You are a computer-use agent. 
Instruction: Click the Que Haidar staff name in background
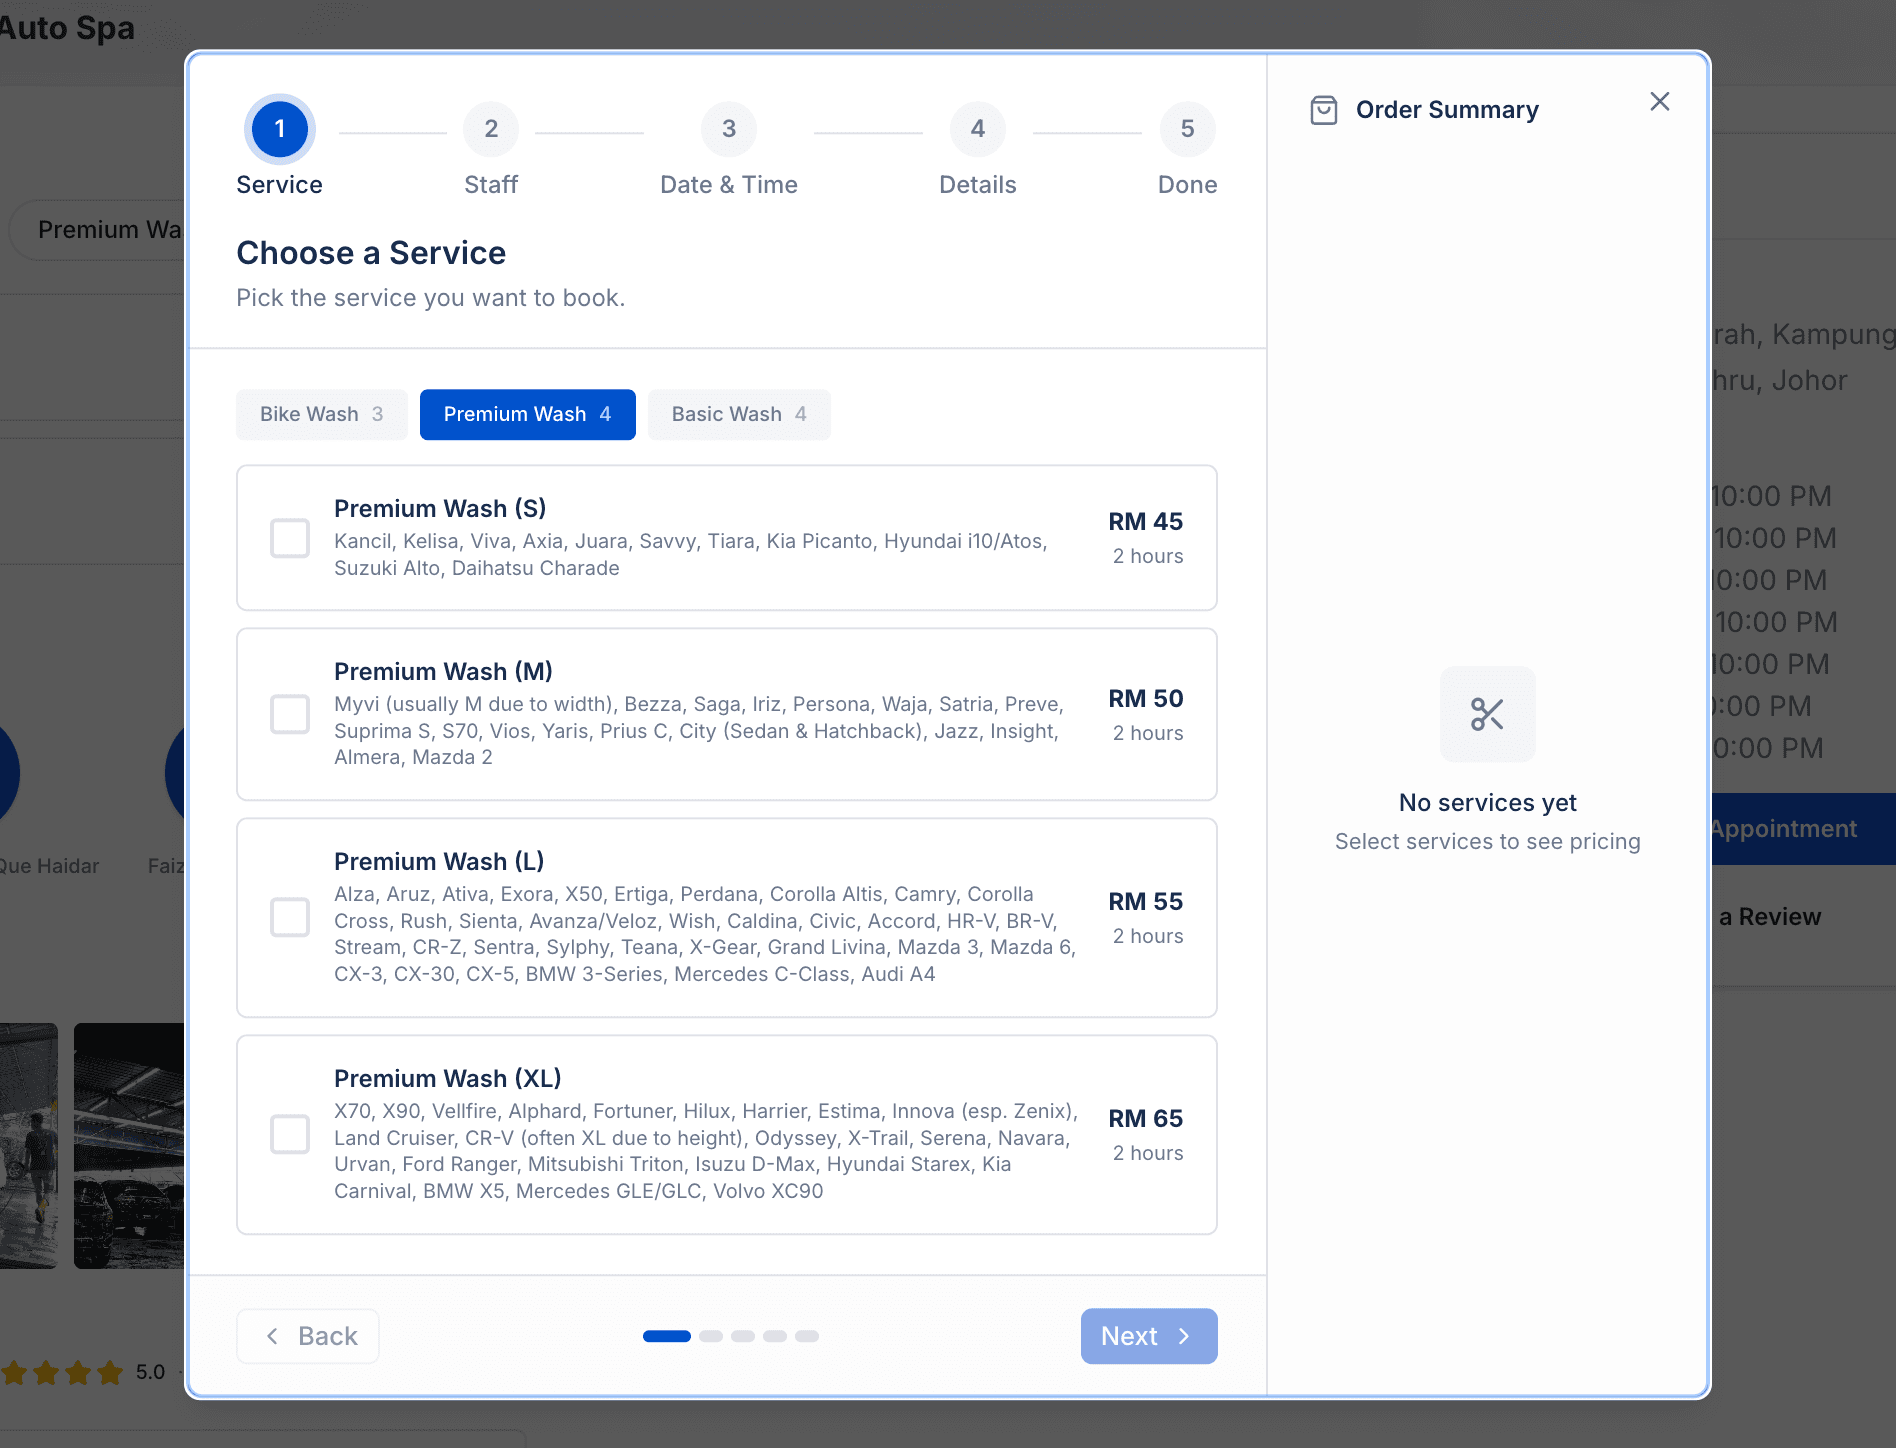coord(49,866)
